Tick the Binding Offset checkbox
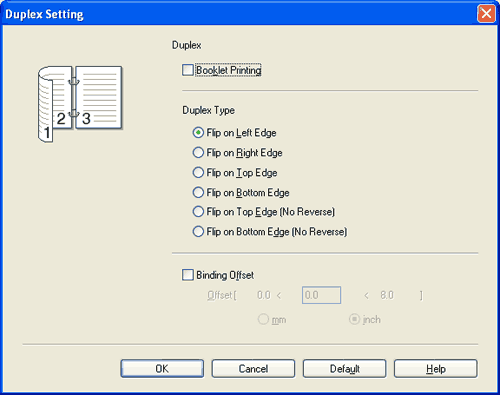The image size is (500, 395). point(188,275)
